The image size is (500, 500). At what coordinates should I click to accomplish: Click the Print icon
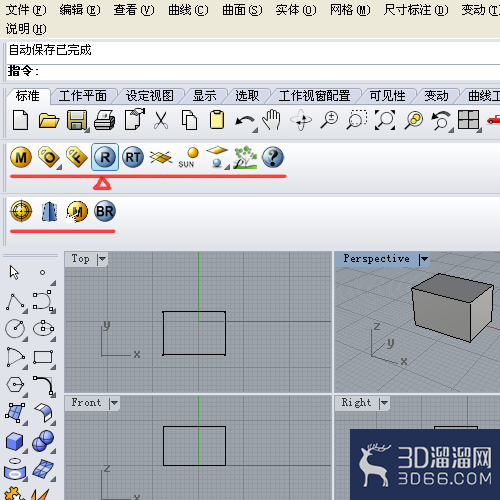[x=105, y=120]
